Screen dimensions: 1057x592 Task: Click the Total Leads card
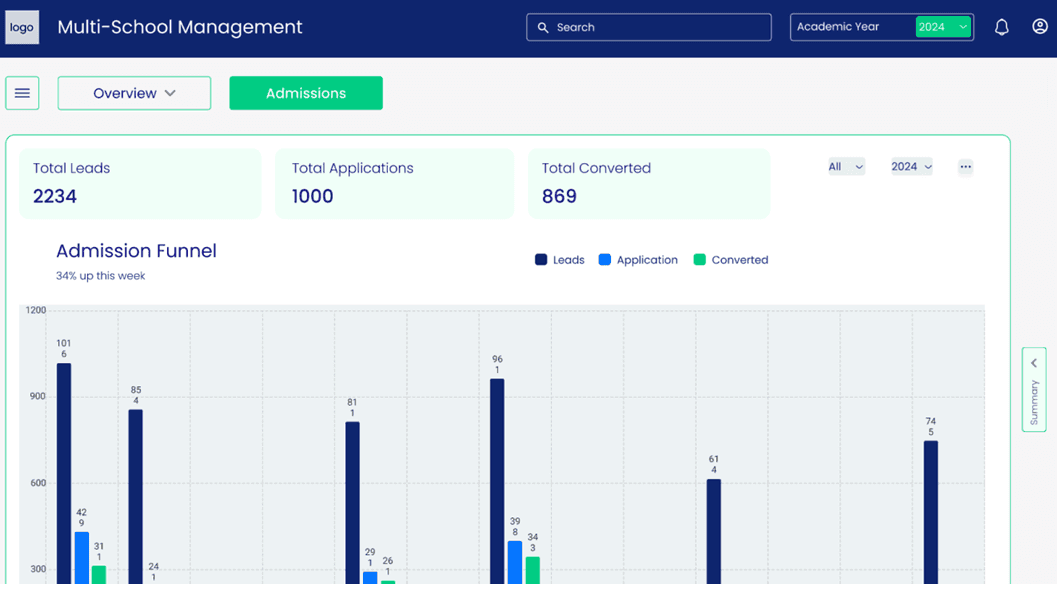click(140, 183)
